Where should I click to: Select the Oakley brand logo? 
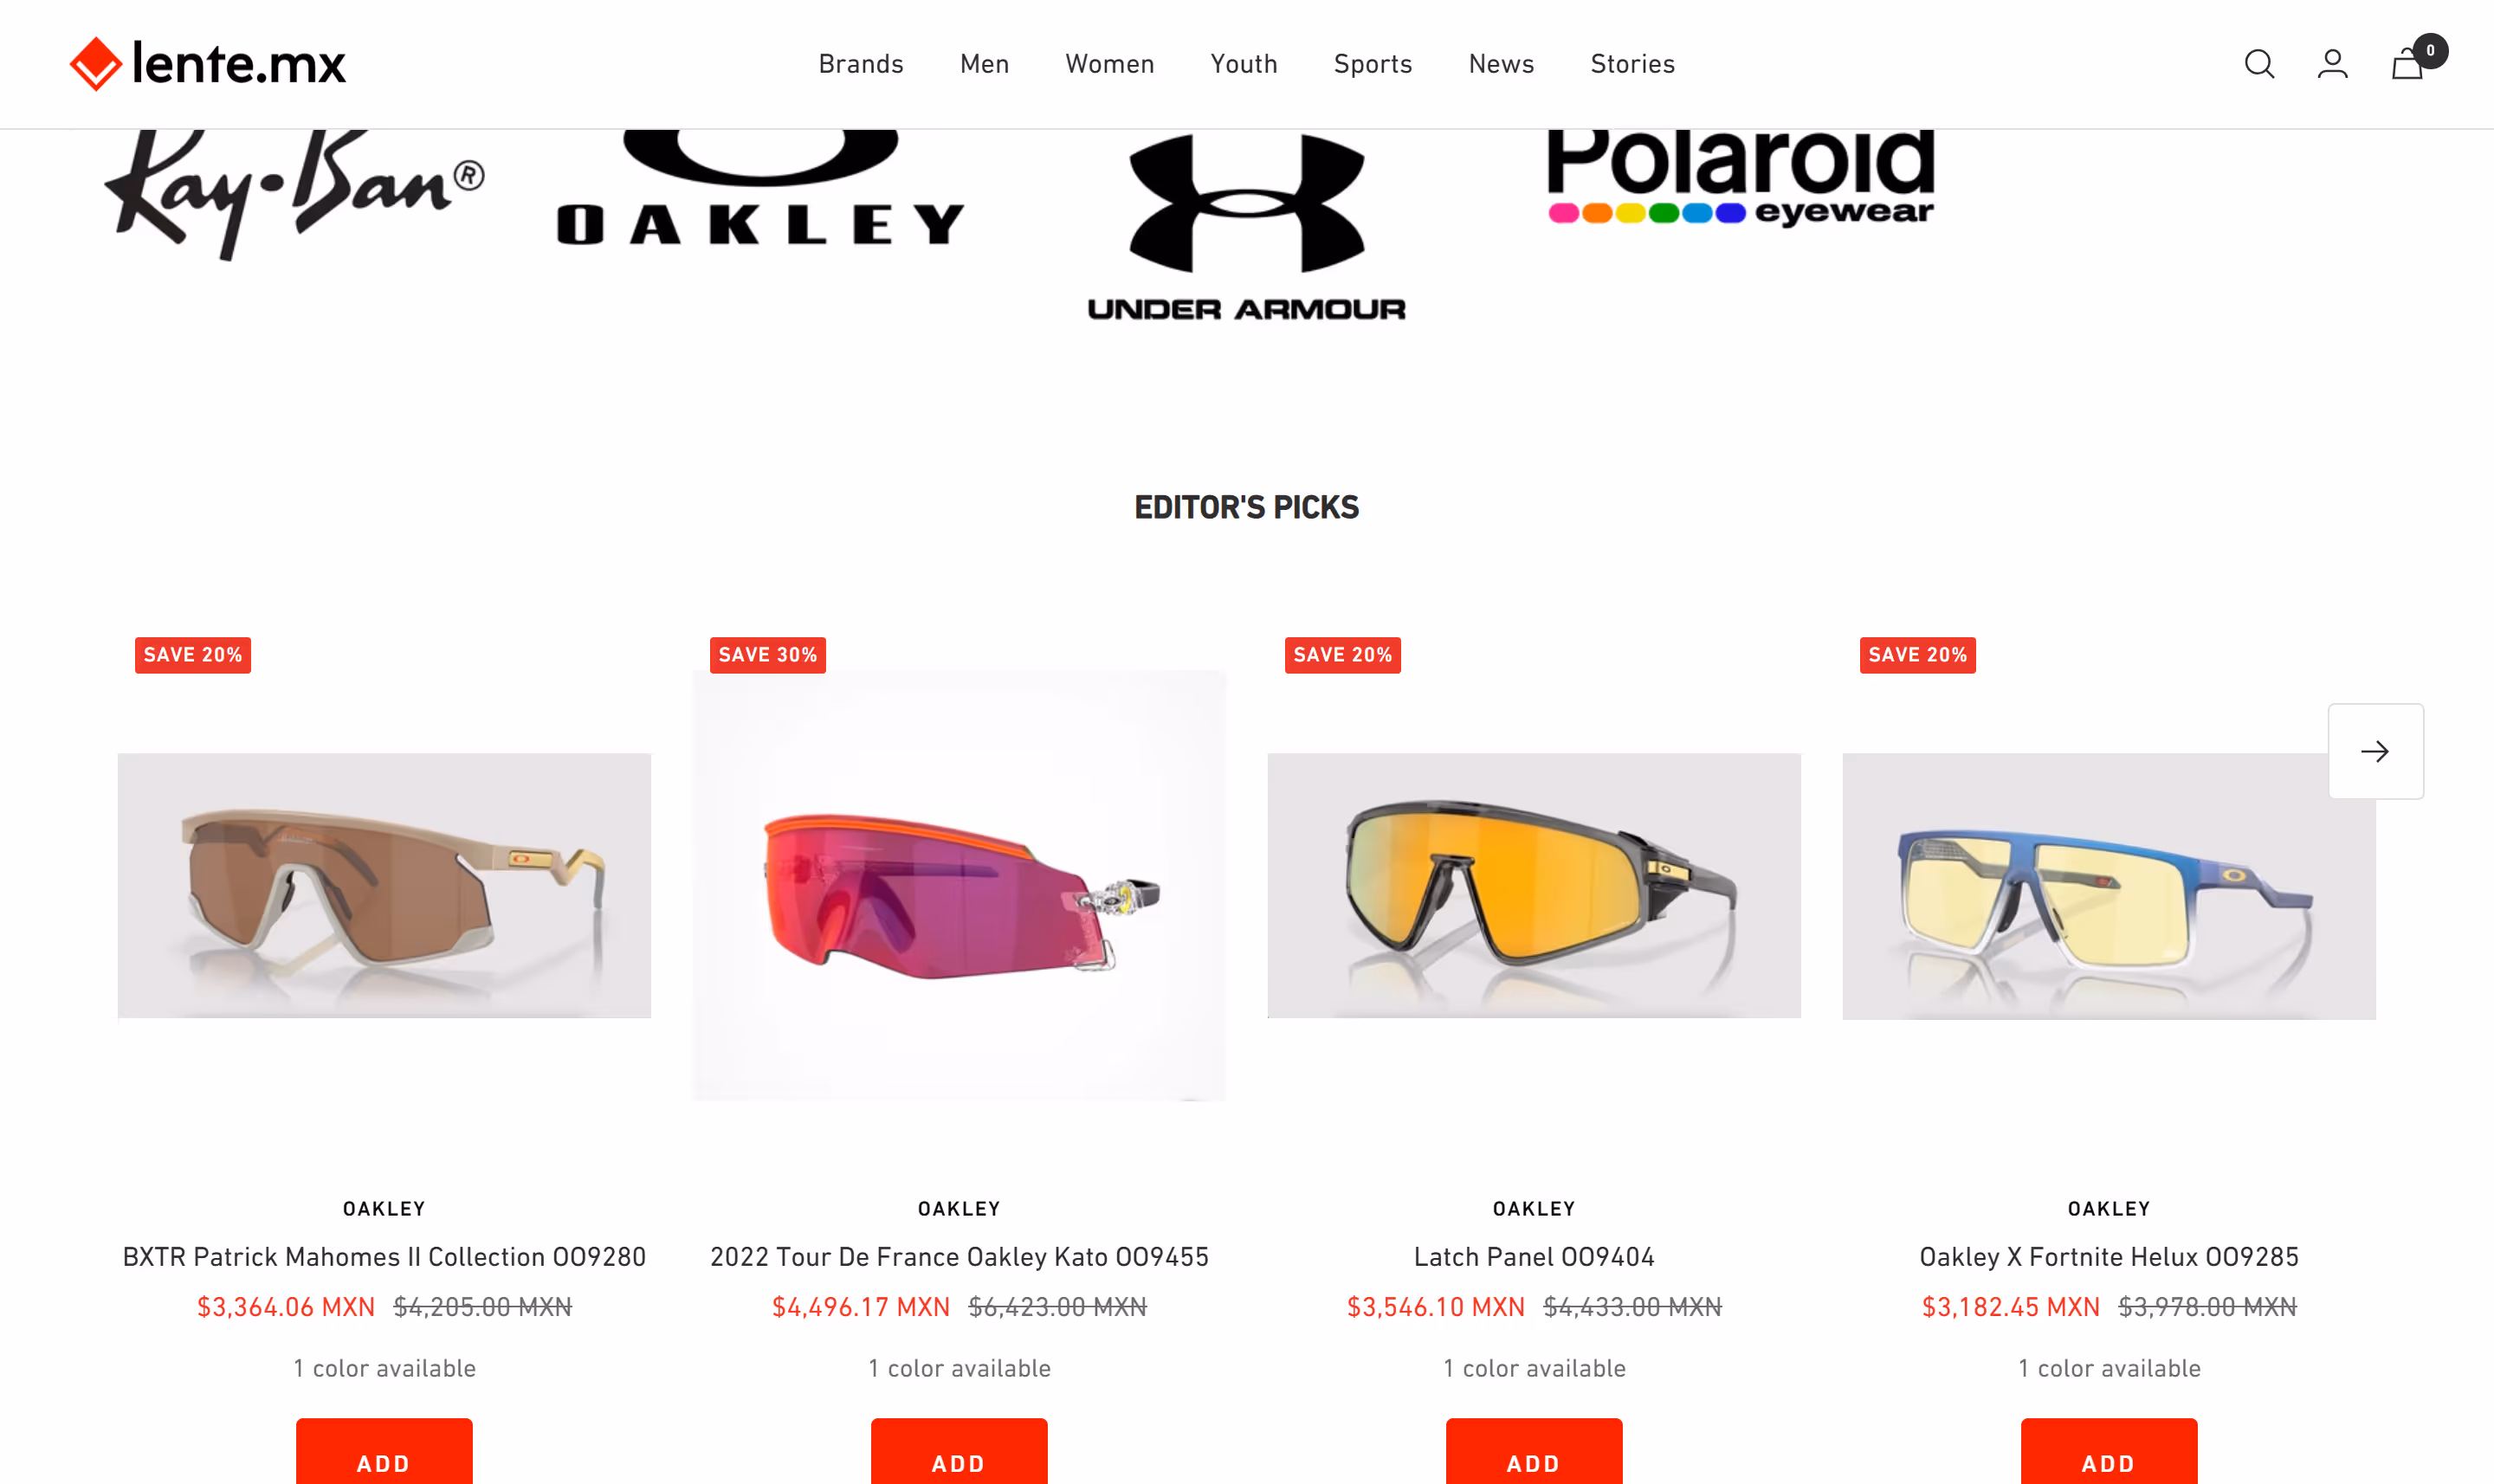coord(760,188)
